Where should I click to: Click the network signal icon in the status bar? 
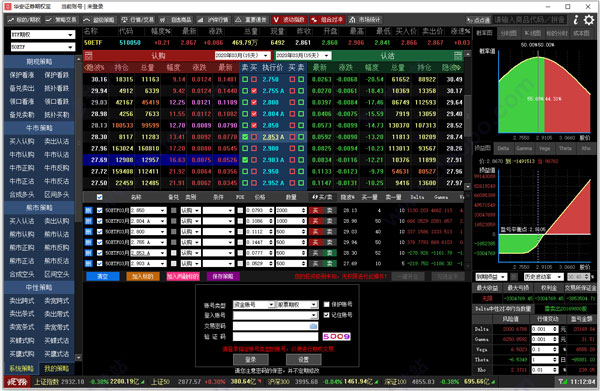(562, 381)
